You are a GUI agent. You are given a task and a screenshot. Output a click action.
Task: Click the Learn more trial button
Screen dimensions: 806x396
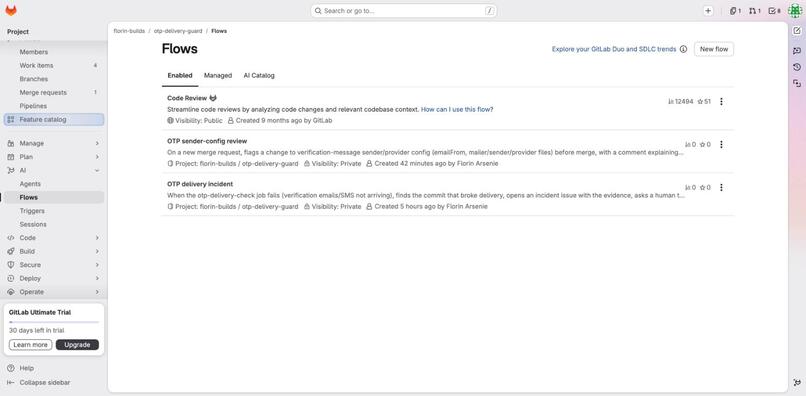tap(30, 345)
